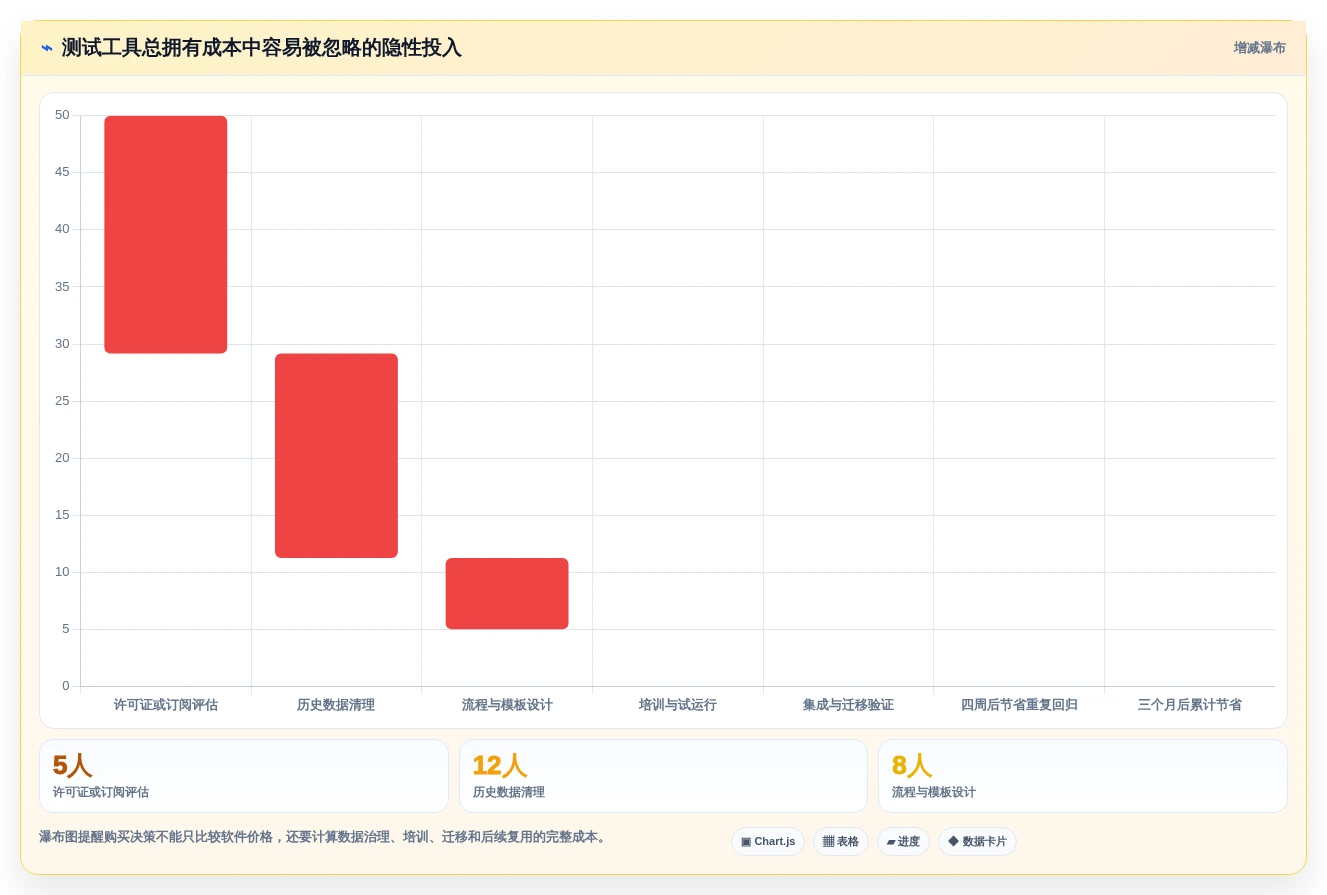The width and height of the screenshot is (1327, 895).
Task: Click the 增减瀑布 label in the header
Action: coord(1259,48)
